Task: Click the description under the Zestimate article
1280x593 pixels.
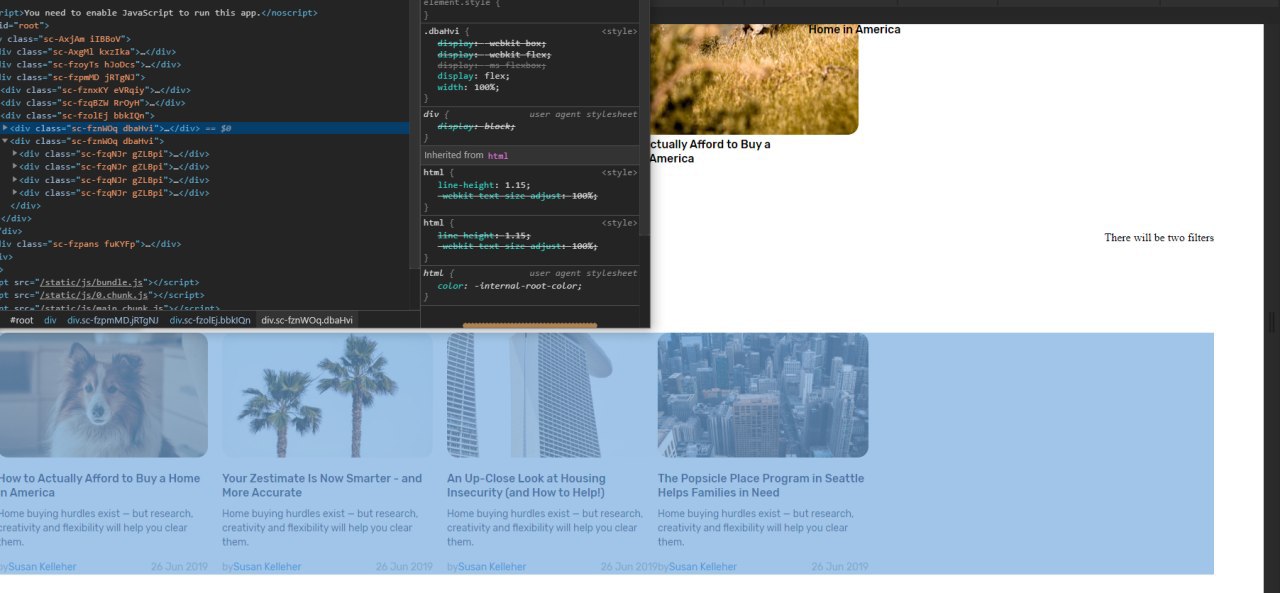Action: [320, 528]
